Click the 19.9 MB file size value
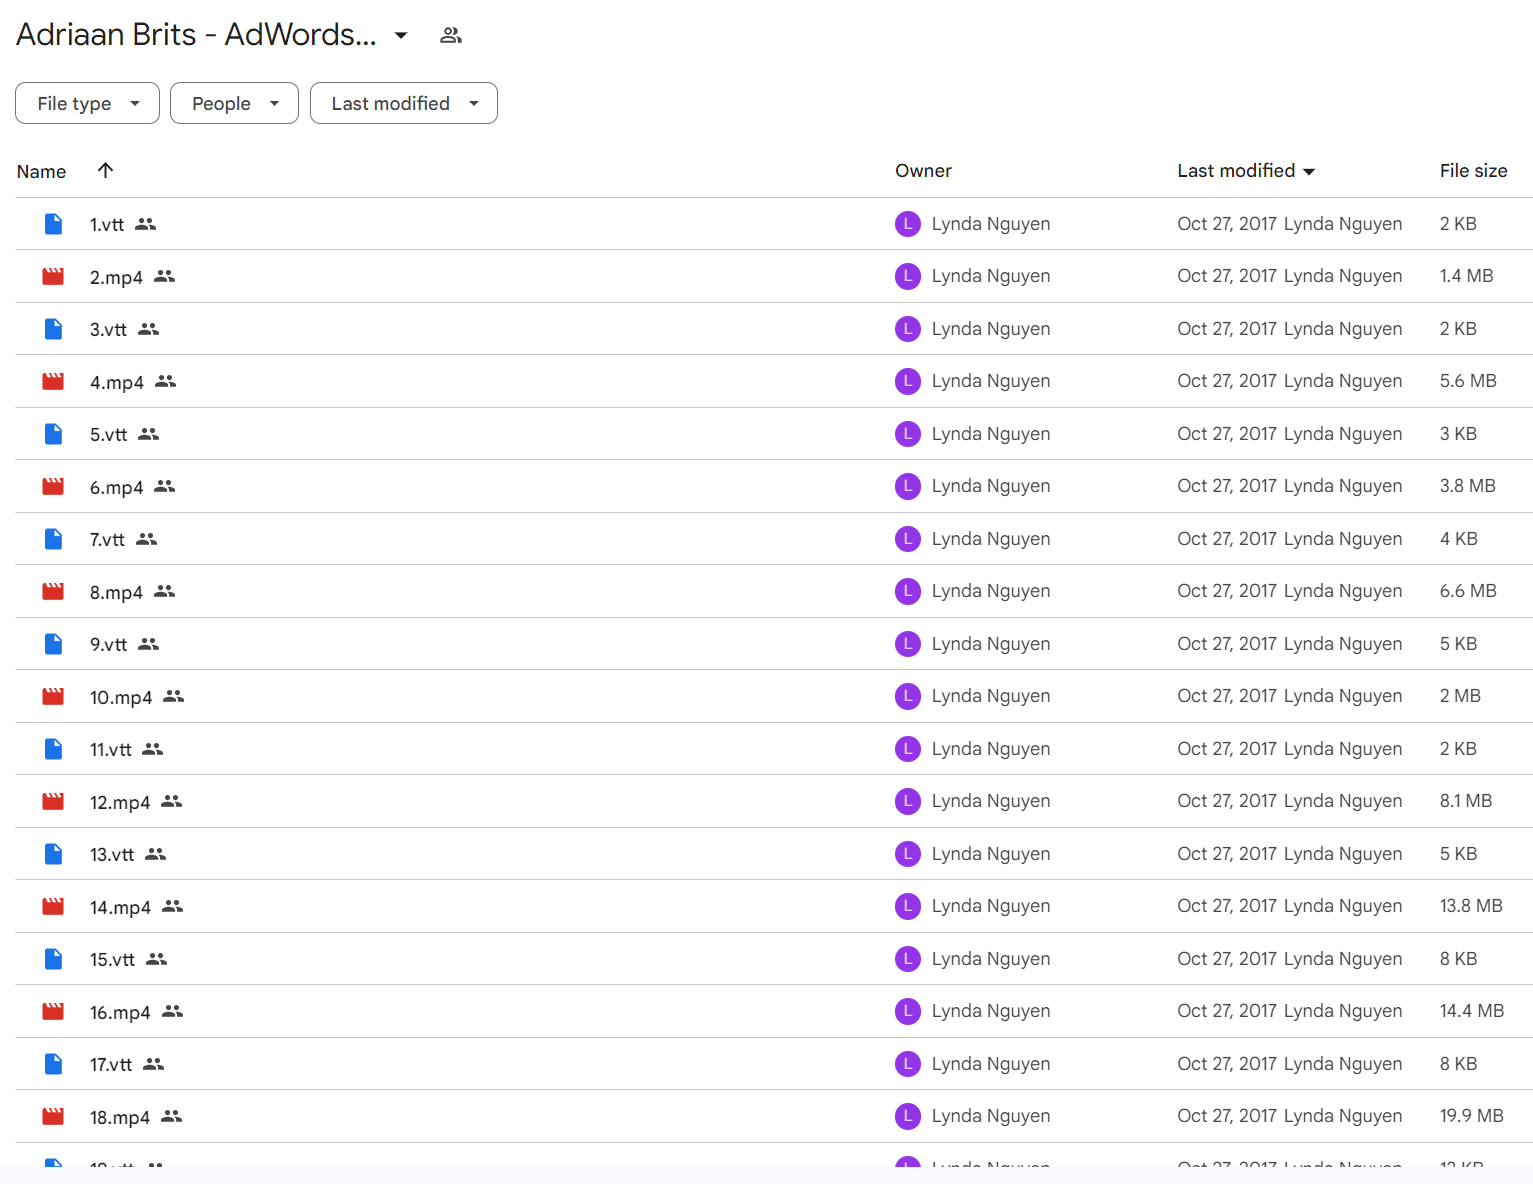The height and width of the screenshot is (1184, 1533). (1472, 1116)
